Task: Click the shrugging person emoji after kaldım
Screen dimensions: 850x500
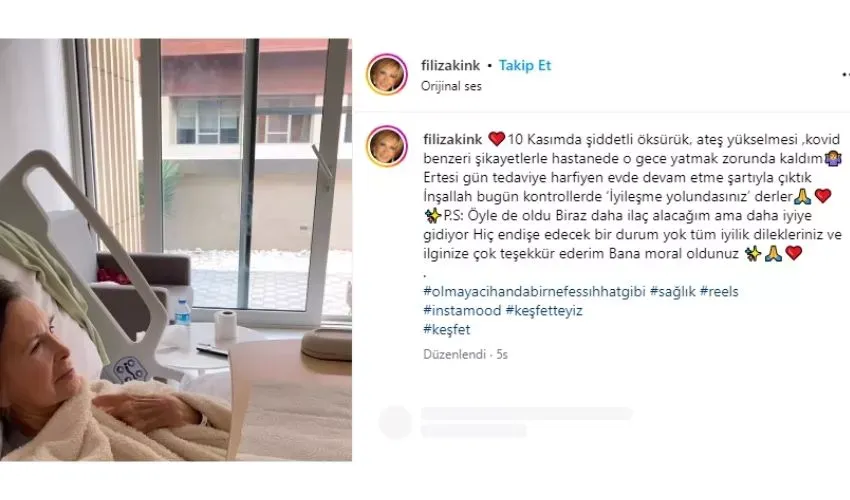Action: pos(833,158)
